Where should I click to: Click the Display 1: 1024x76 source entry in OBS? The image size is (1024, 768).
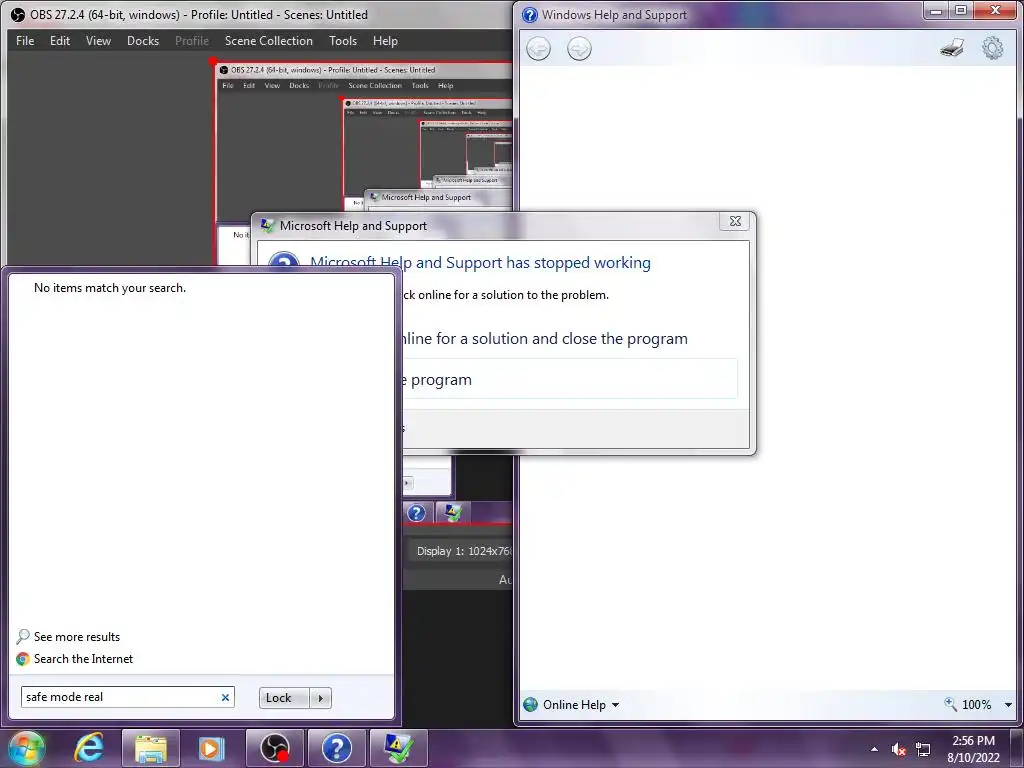(x=462, y=551)
